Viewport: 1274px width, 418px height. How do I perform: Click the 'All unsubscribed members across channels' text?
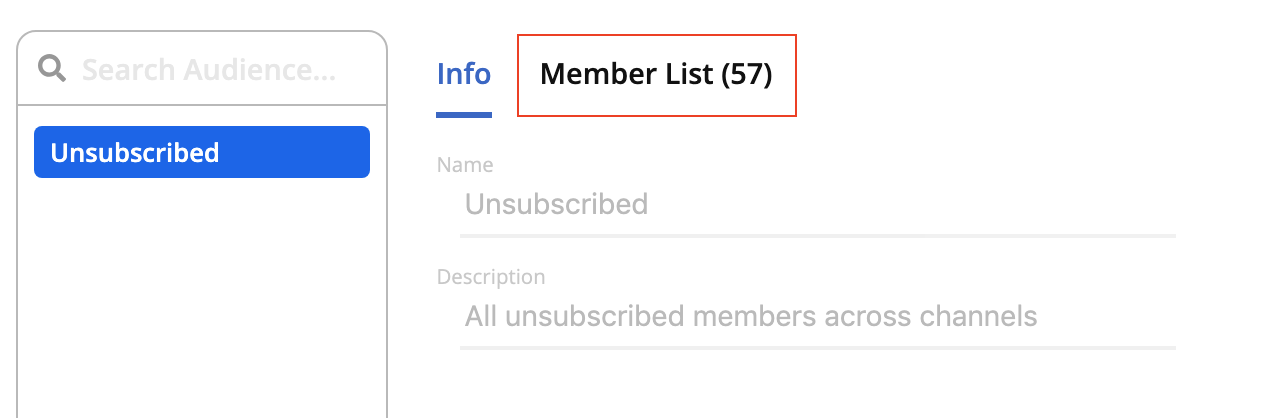click(751, 317)
